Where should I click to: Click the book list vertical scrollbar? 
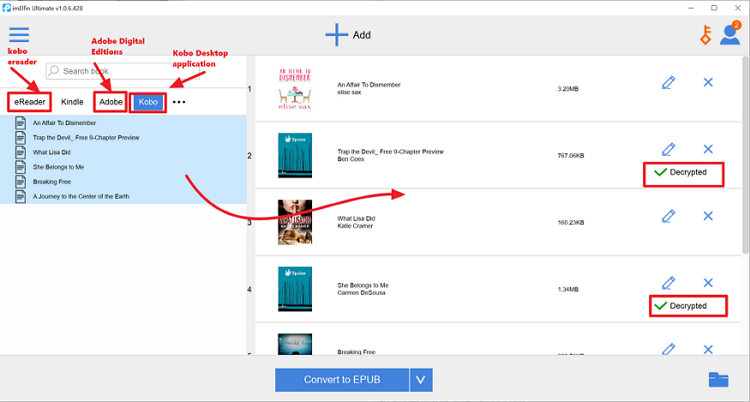[x=745, y=156]
